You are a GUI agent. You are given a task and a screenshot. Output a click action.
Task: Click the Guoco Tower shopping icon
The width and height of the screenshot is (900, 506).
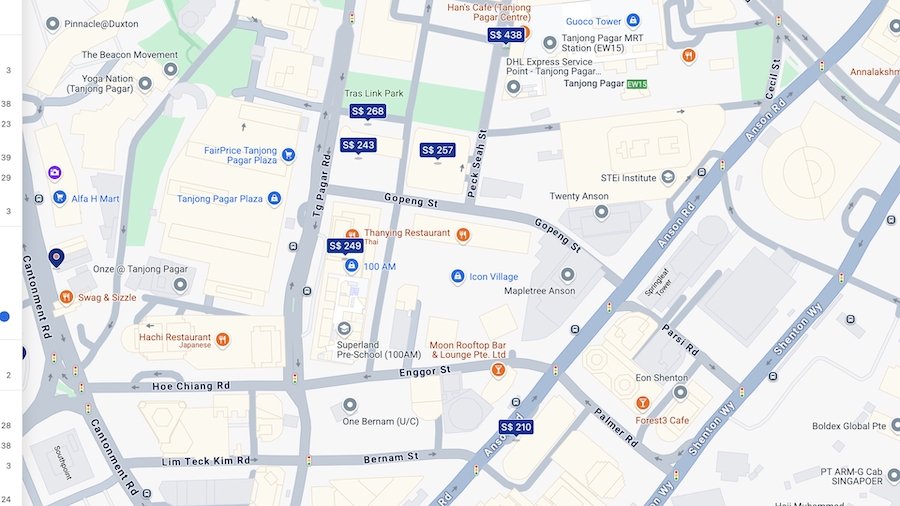click(633, 21)
